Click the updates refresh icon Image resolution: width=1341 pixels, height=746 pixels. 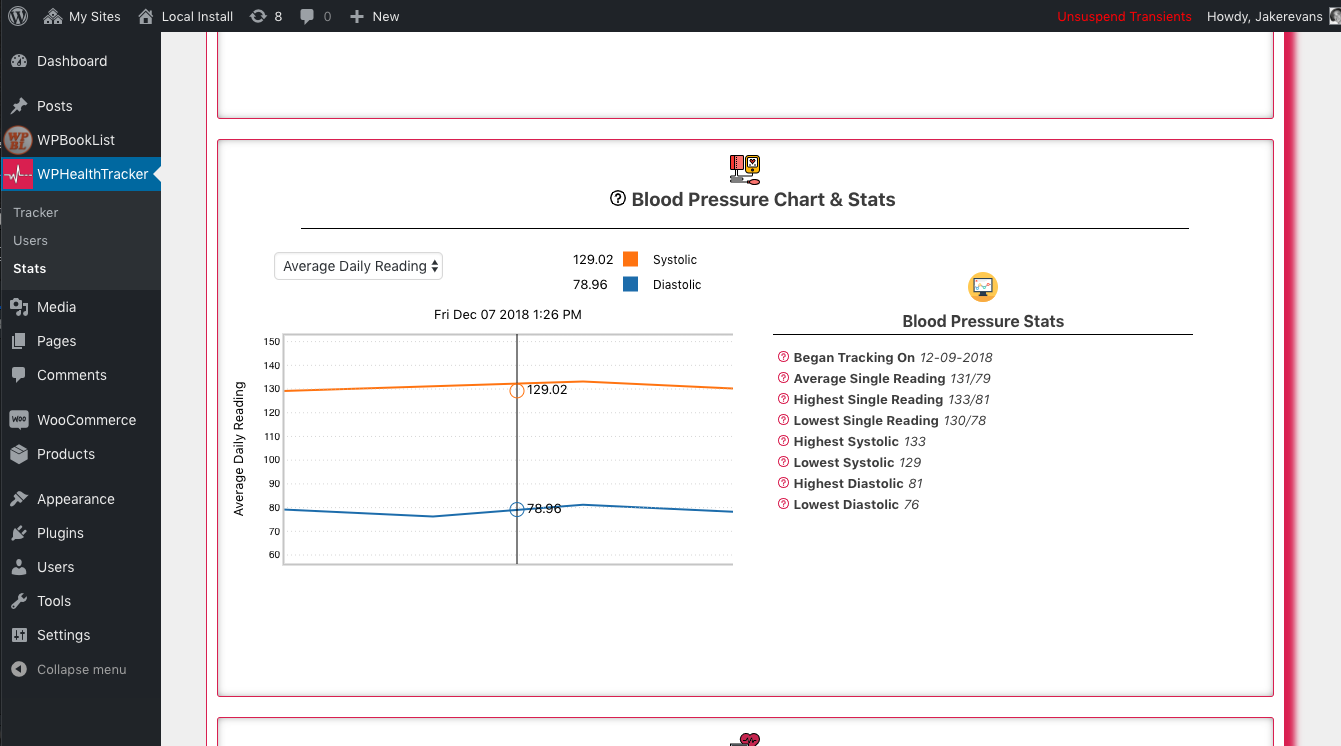pos(258,16)
